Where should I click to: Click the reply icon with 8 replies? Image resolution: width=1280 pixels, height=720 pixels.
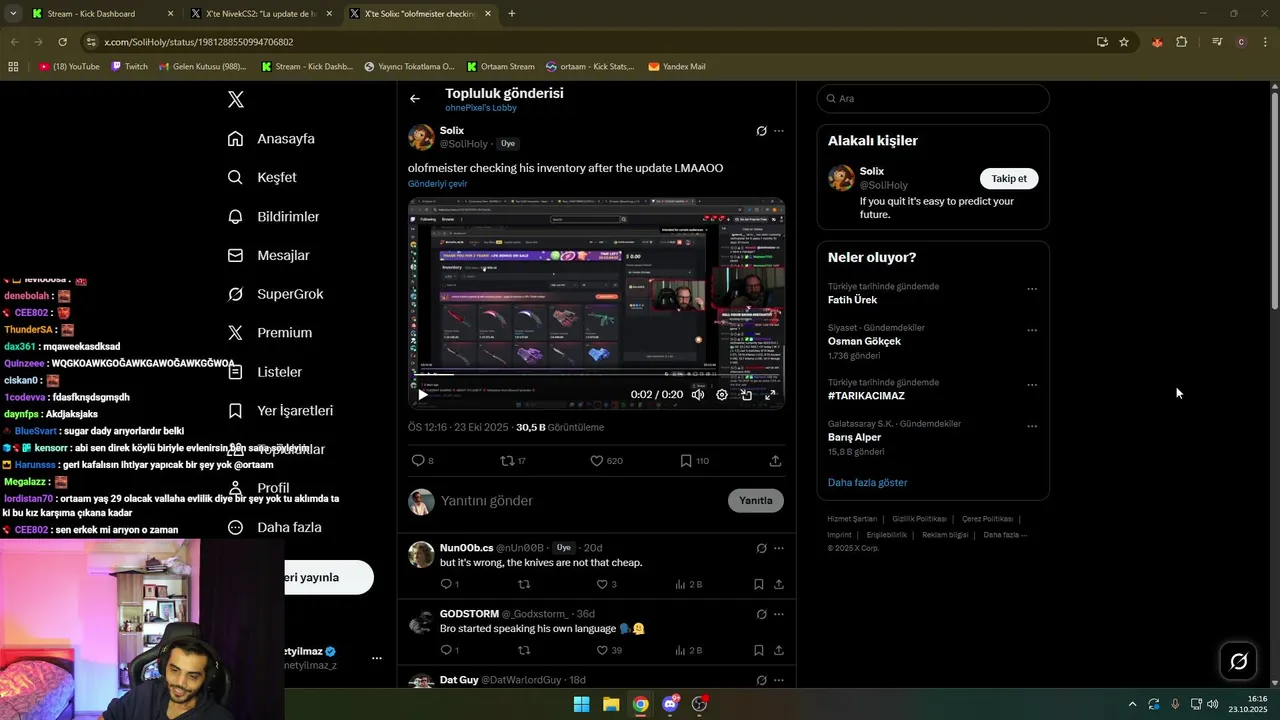pos(418,461)
